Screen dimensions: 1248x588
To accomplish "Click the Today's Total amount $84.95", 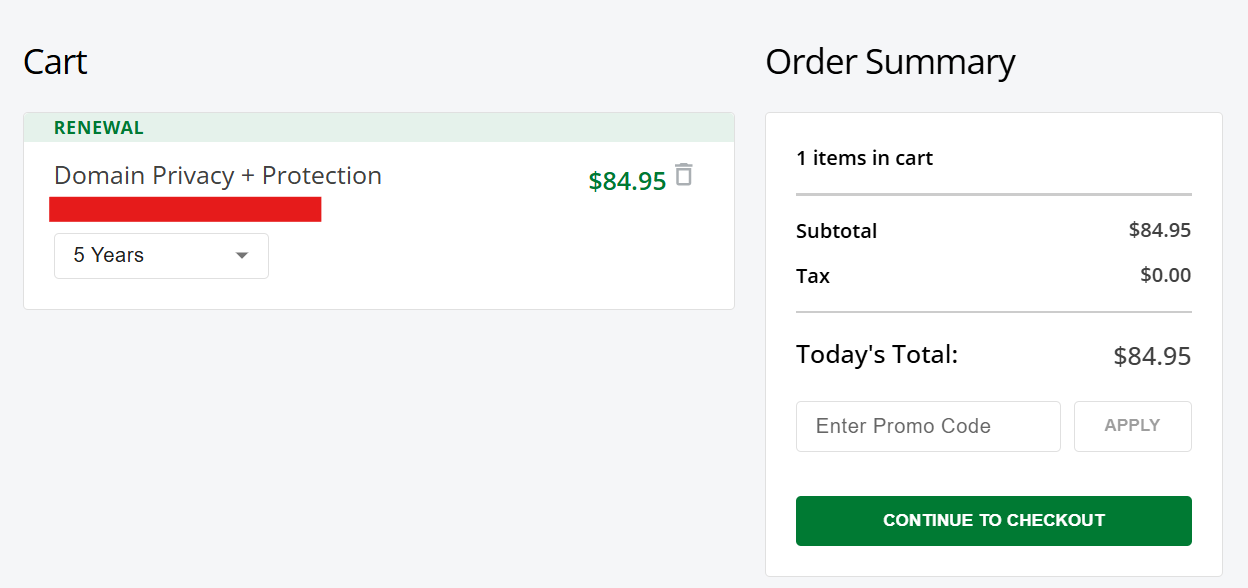I will tap(1152, 357).
